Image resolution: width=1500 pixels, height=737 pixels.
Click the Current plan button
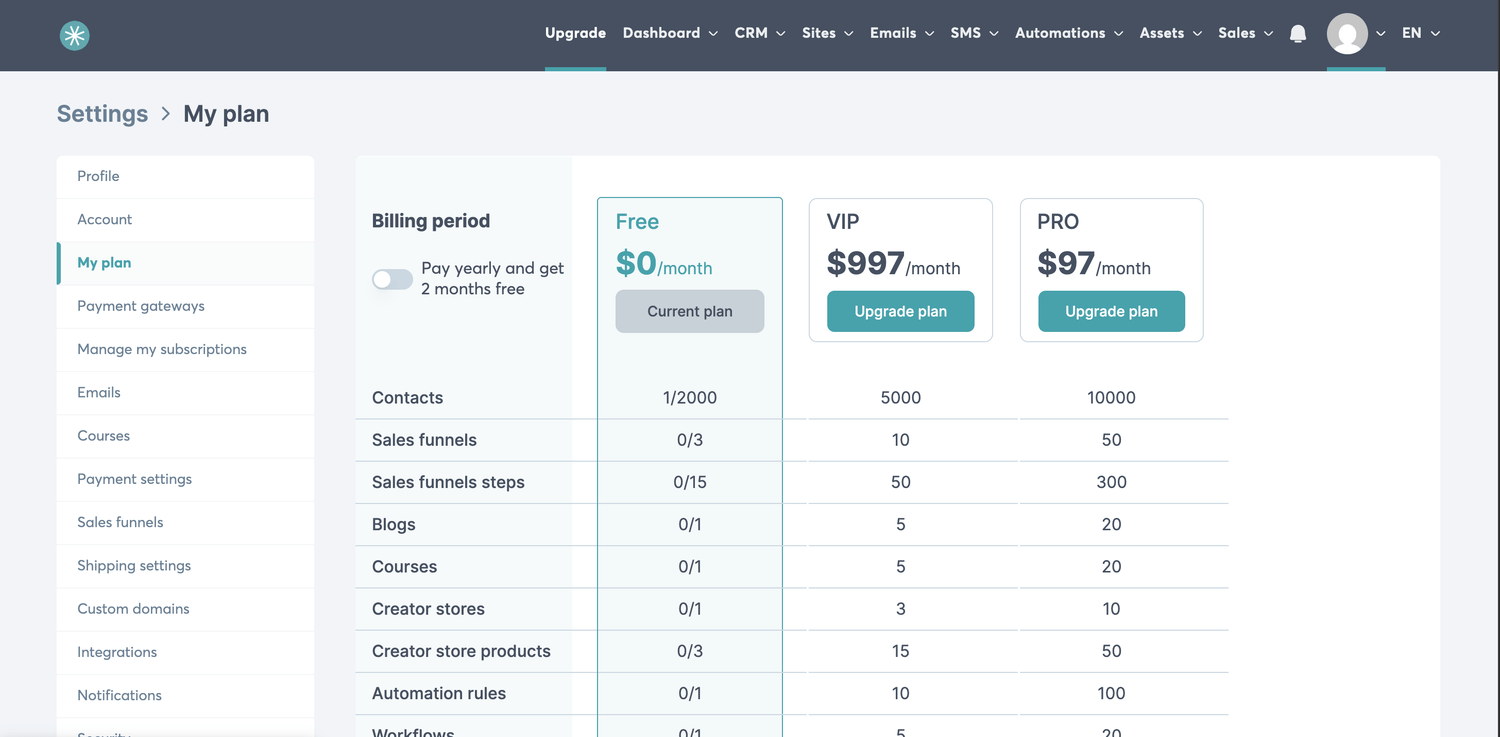coord(690,311)
